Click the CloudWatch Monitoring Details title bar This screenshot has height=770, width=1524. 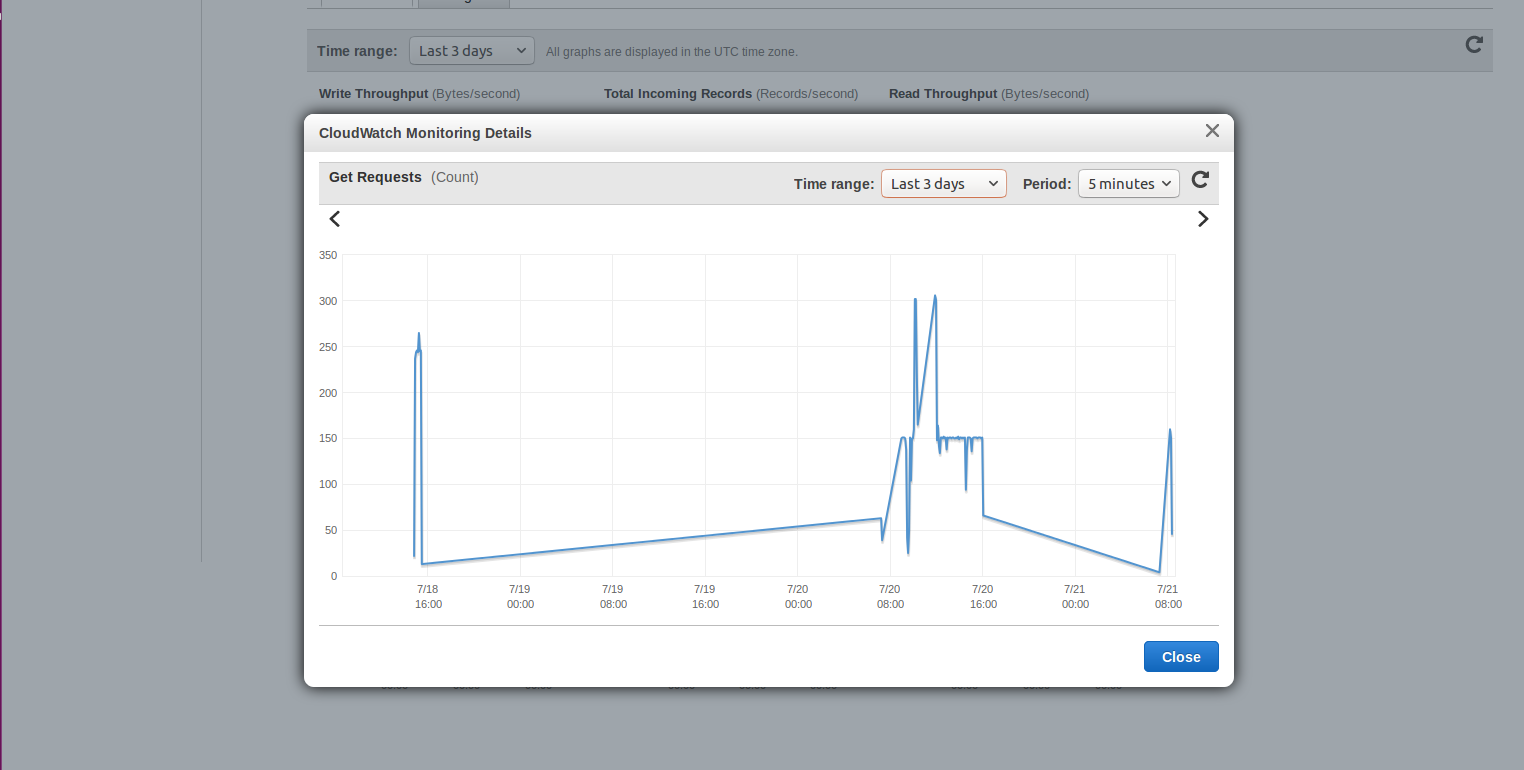[x=425, y=133]
